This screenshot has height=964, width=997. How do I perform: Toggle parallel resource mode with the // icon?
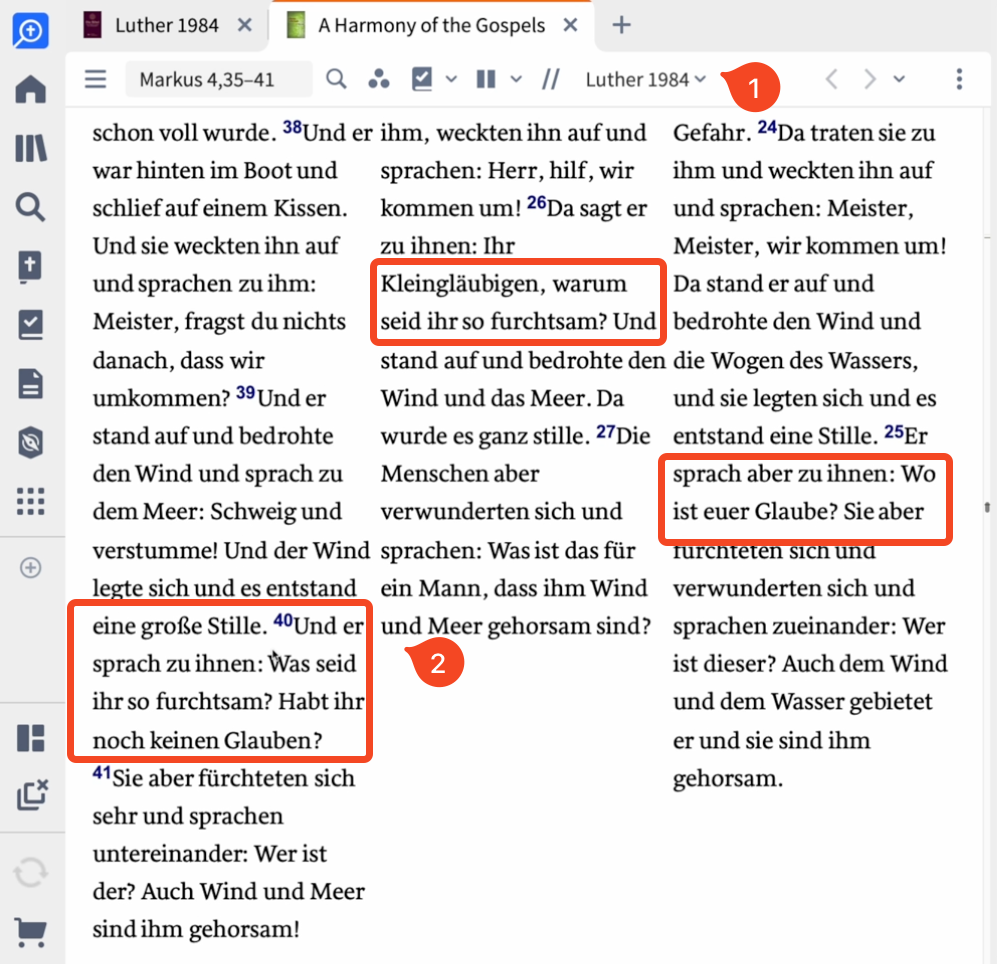click(551, 78)
